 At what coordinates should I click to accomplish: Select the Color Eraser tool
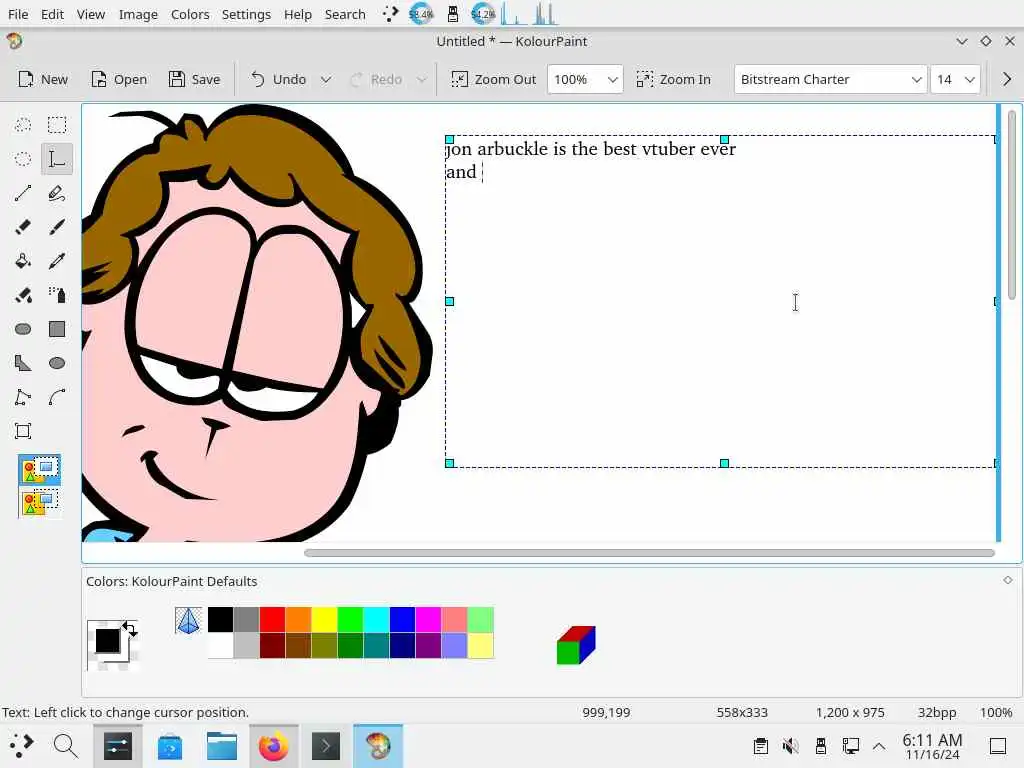(23, 295)
